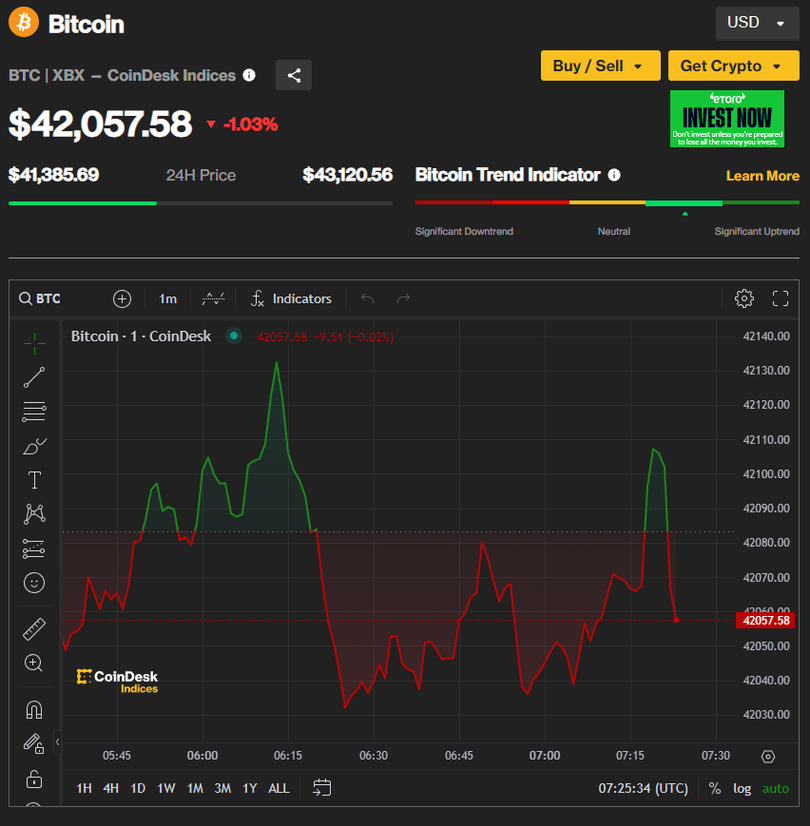Toggle auto scale on chart

[x=775, y=788]
